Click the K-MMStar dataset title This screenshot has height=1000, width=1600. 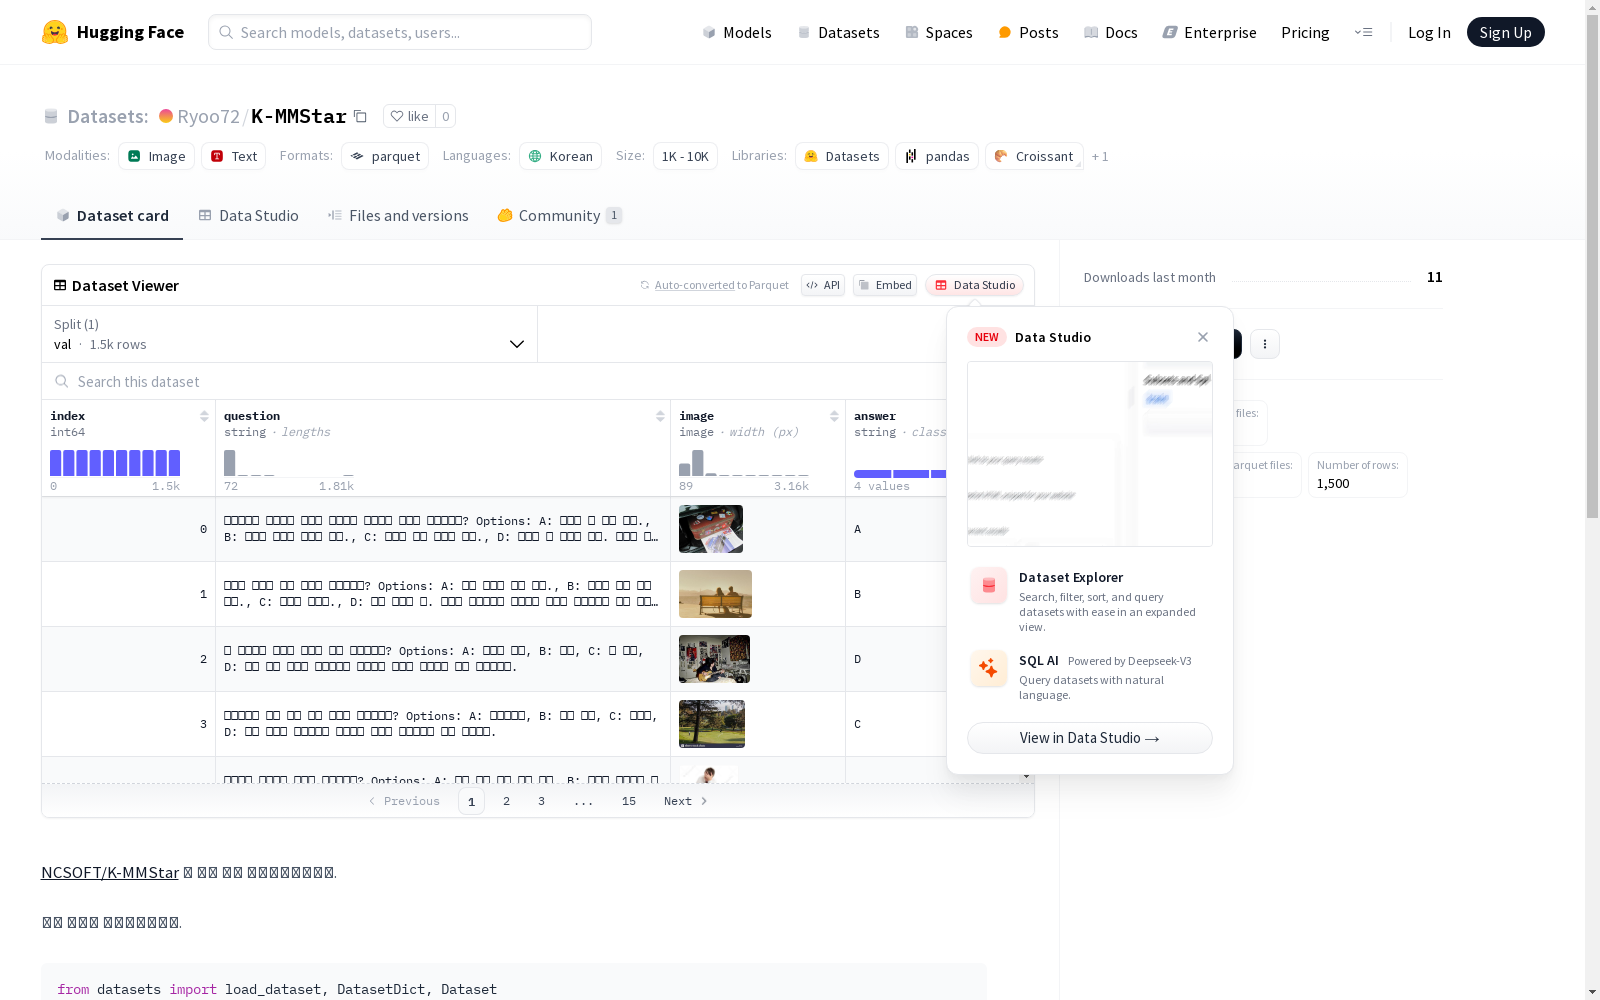point(299,116)
